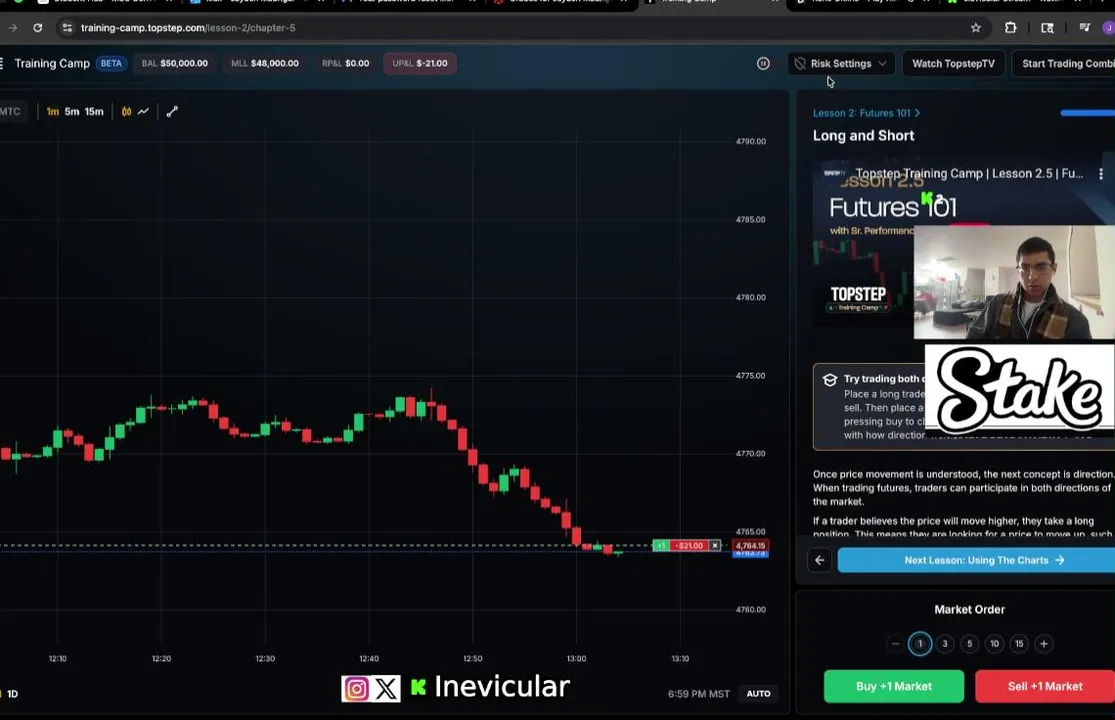This screenshot has height=720, width=1115.
Task: Play the Futures 101 lesson video
Action: point(964,242)
